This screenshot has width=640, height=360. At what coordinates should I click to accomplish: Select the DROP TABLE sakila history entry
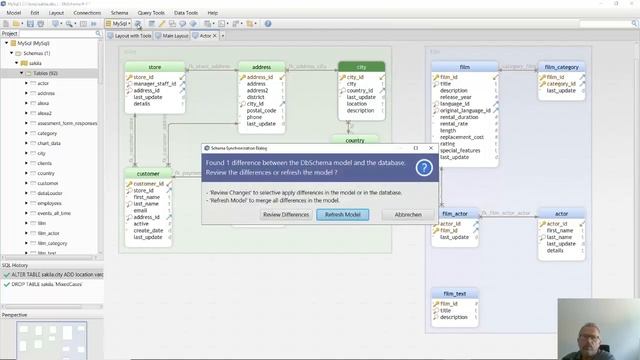coord(52,284)
